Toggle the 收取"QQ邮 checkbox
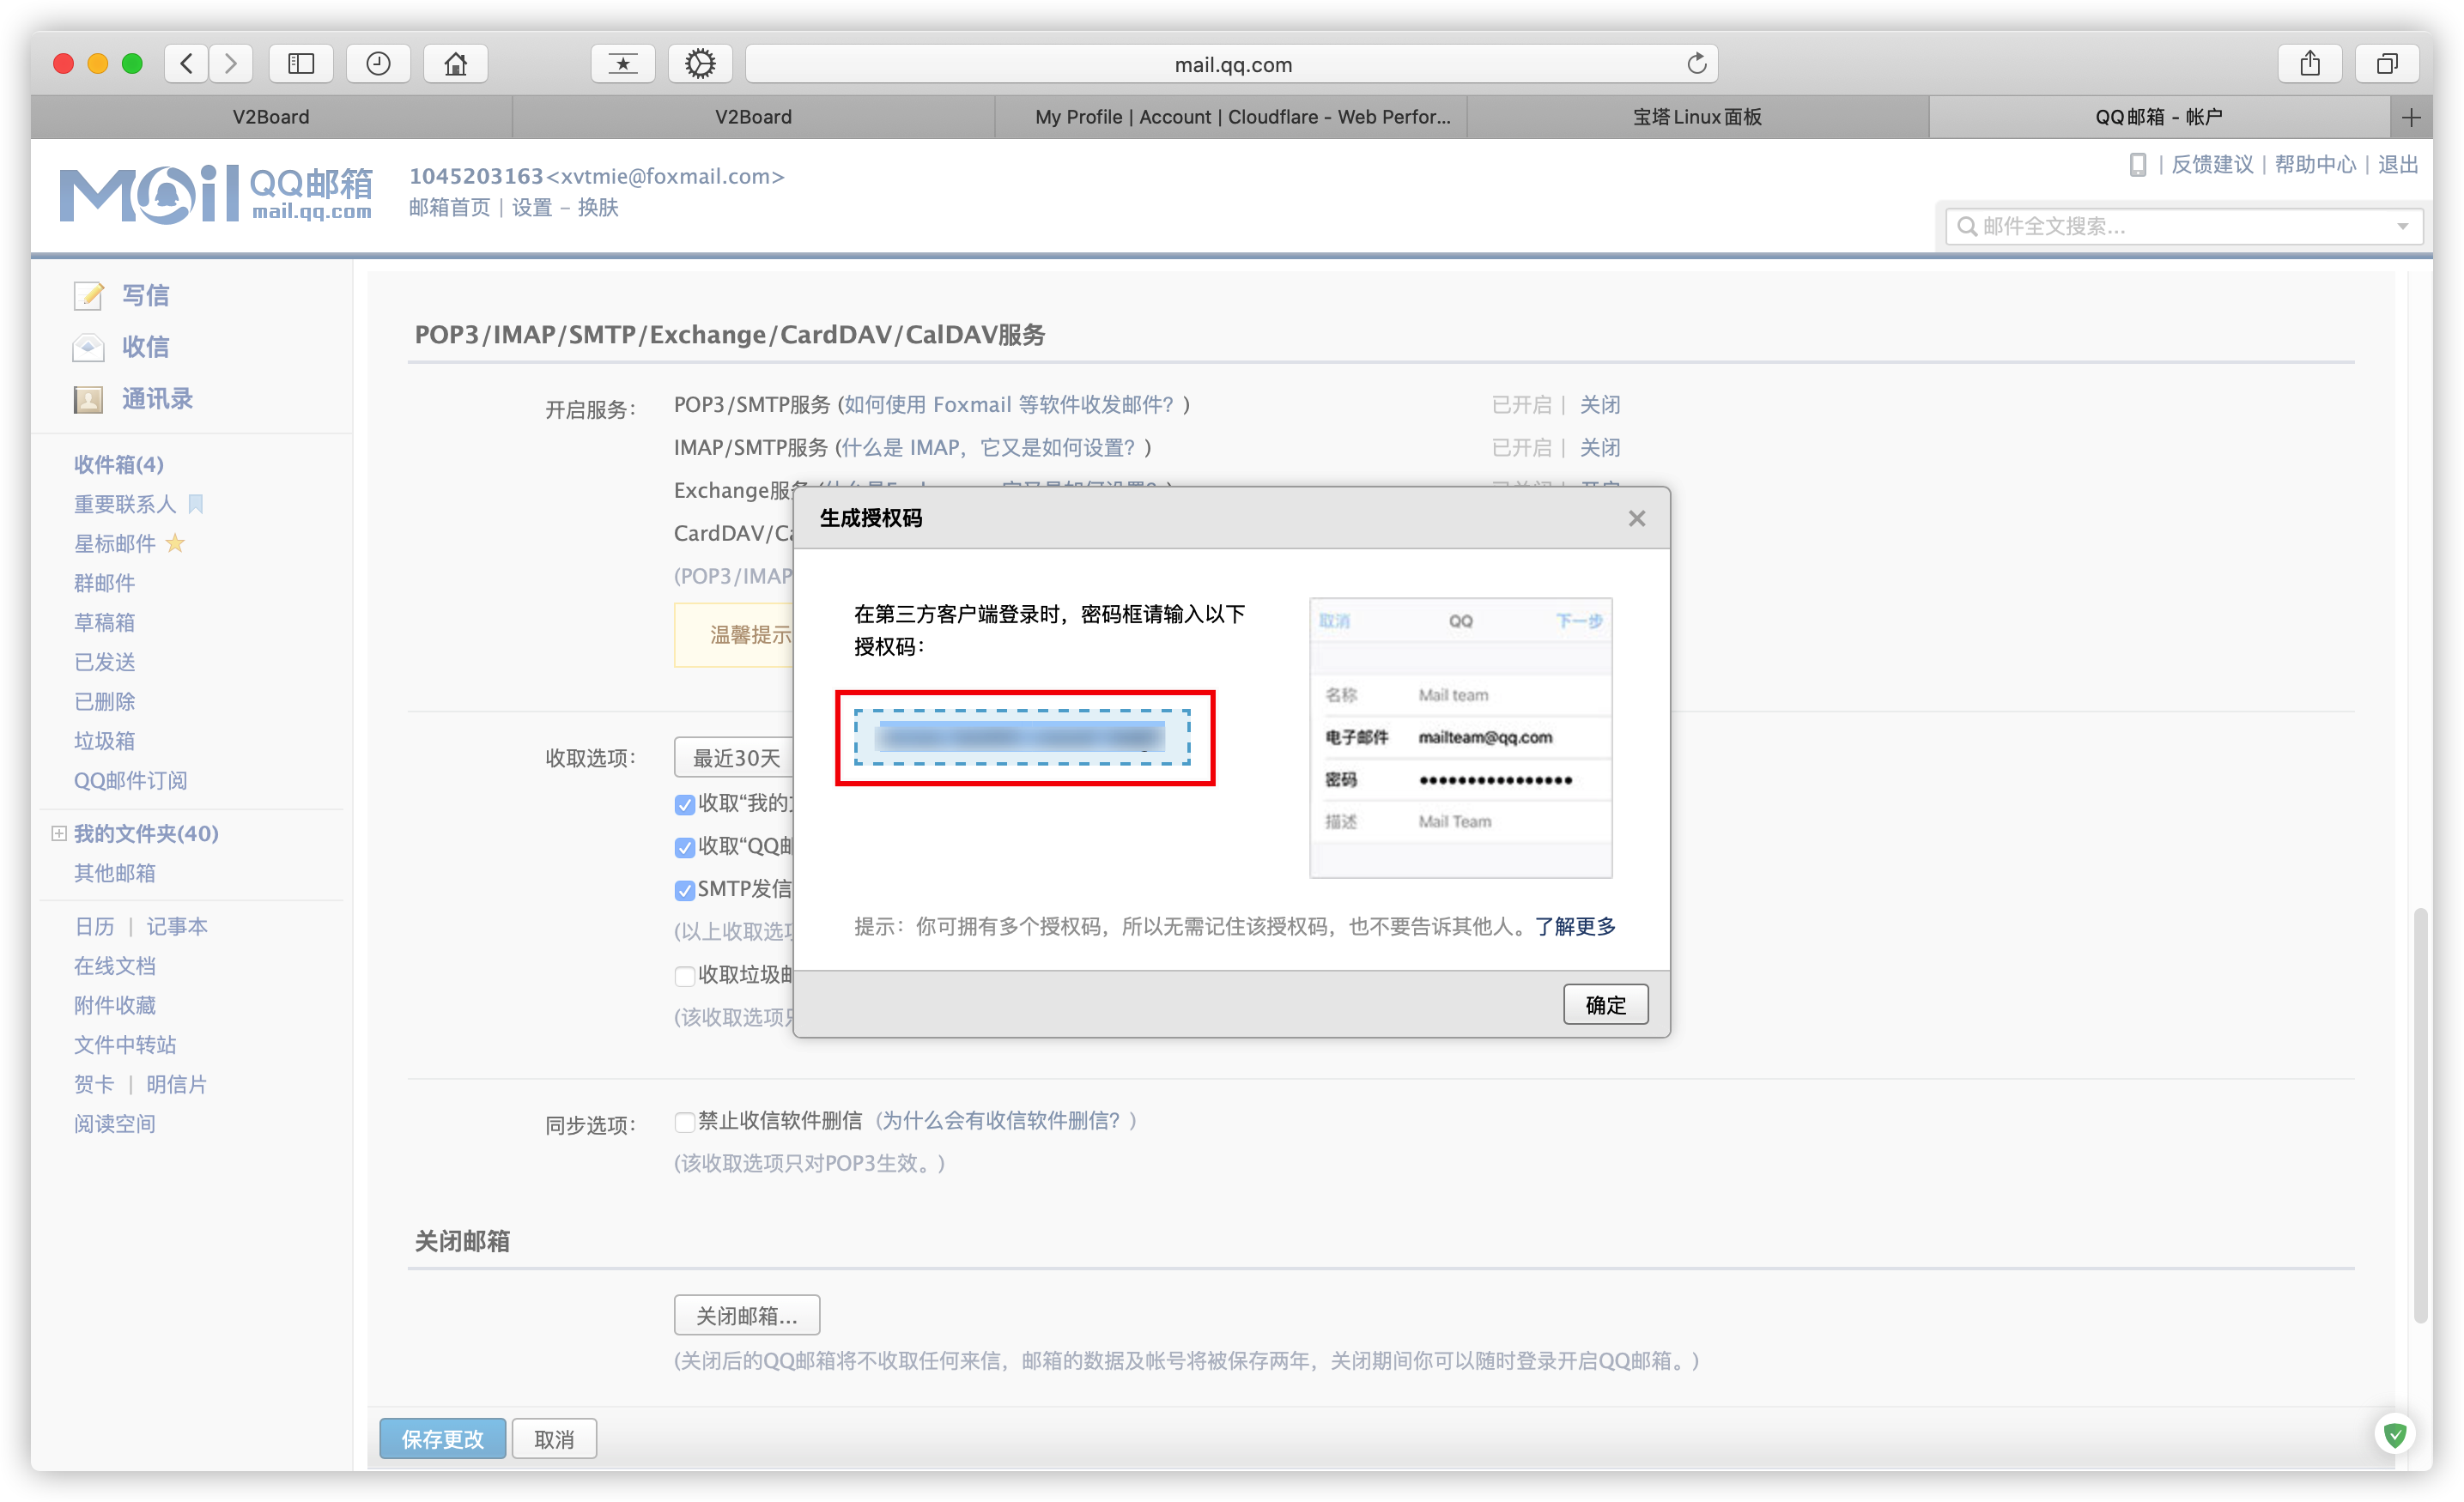Viewport: 2464px width, 1502px height. (684, 848)
